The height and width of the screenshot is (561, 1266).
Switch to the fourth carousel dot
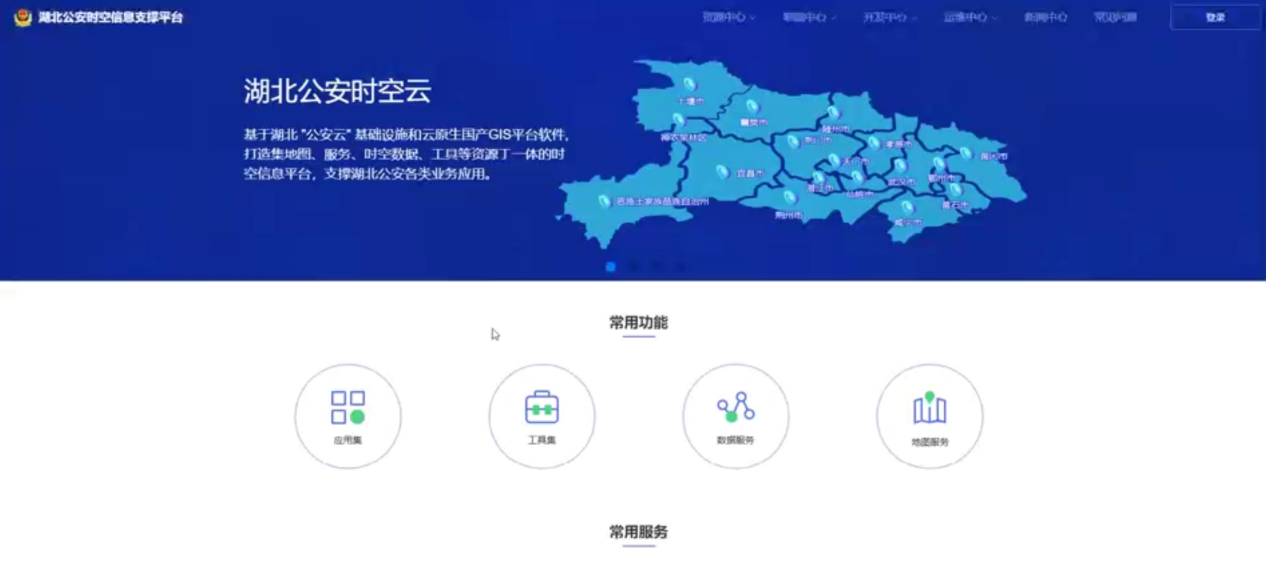(681, 266)
